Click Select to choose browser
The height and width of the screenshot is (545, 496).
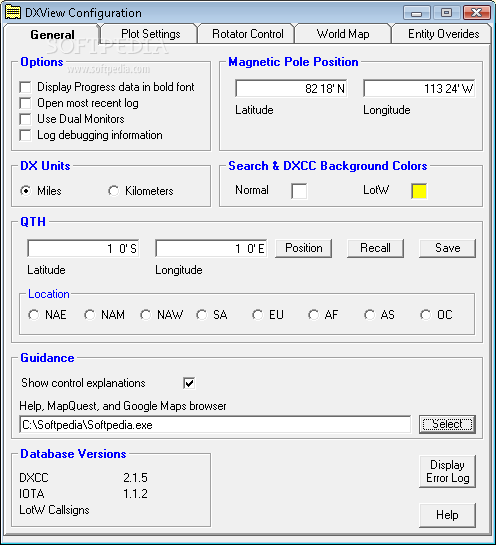[447, 424]
